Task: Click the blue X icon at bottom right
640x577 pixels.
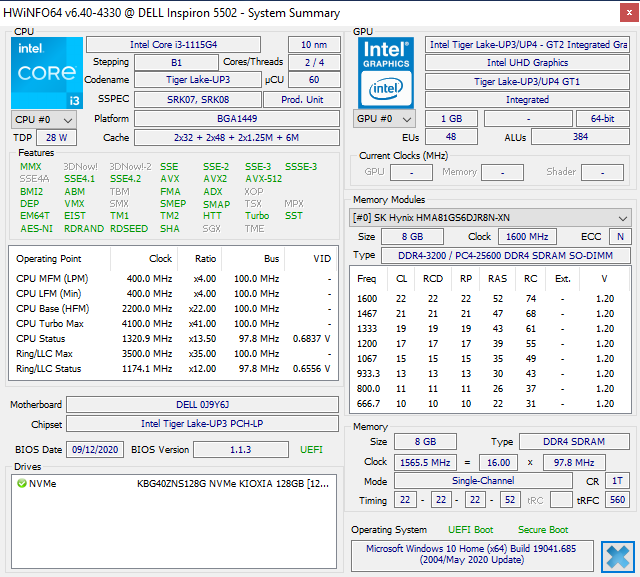Action: (618, 556)
